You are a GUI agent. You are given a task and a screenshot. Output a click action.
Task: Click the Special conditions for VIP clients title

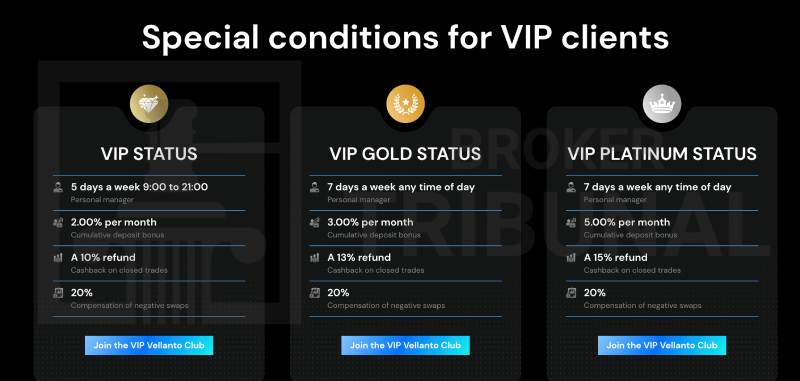[405, 37]
